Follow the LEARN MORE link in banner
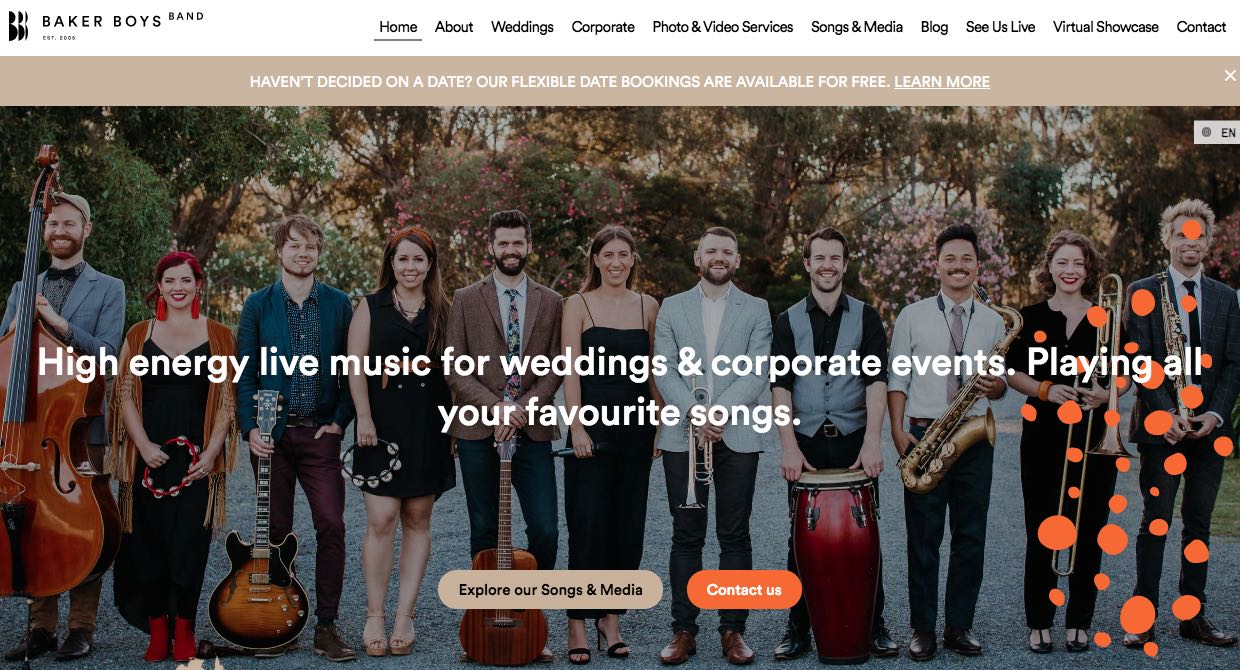Screen dimensions: 1240x670 [x=942, y=82]
